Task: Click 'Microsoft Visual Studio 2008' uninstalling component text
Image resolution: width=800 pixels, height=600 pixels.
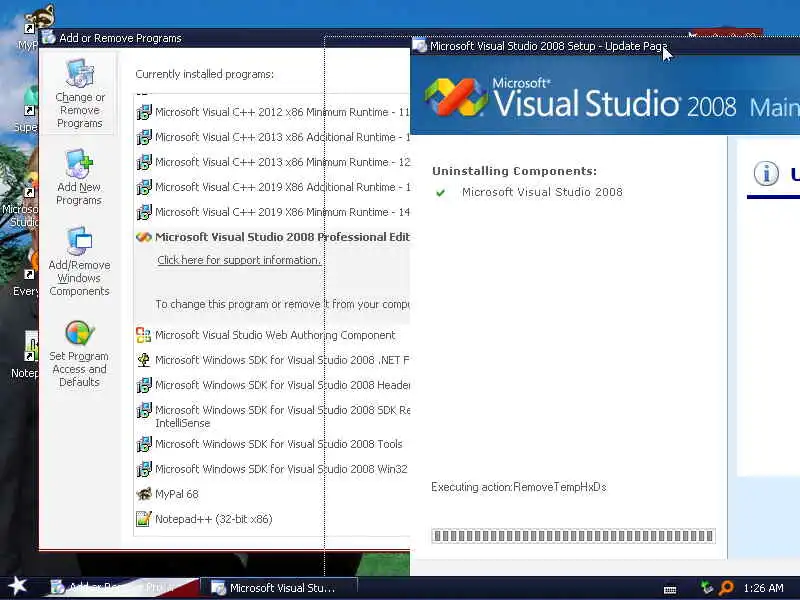Action: pos(542,192)
